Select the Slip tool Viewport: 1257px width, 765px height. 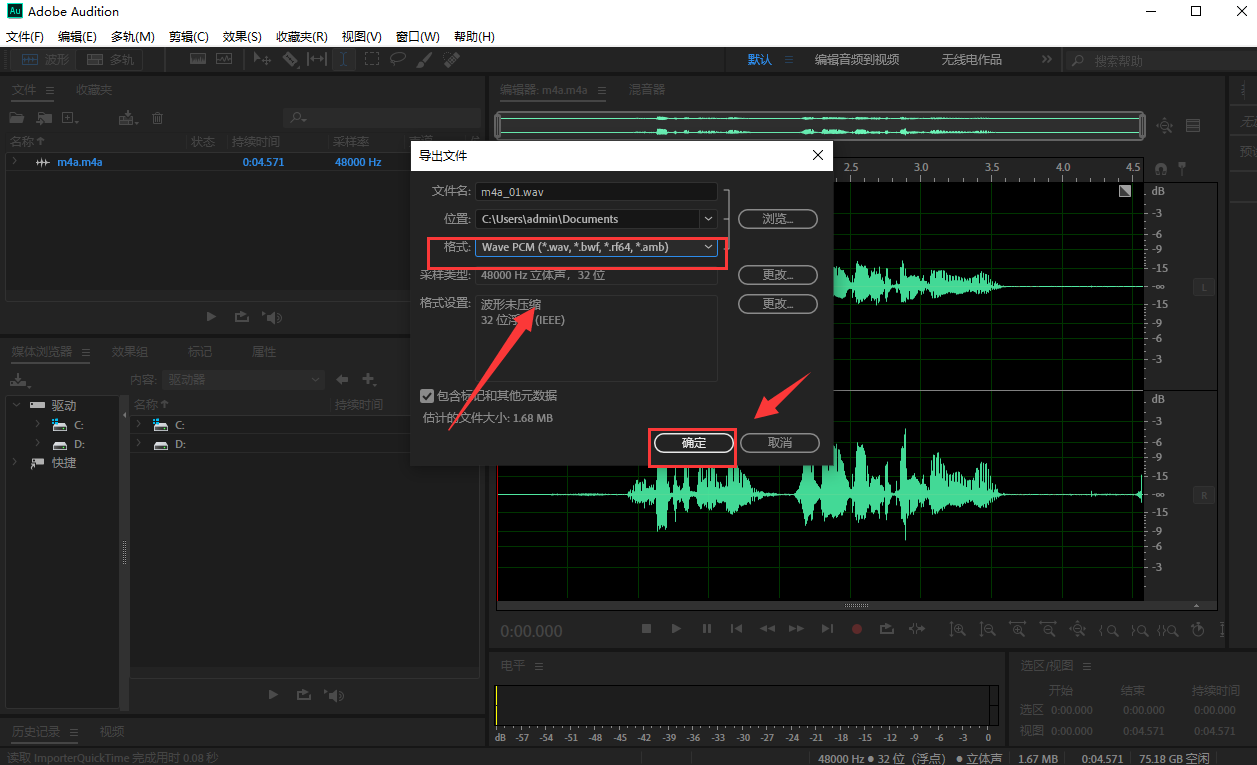(317, 60)
